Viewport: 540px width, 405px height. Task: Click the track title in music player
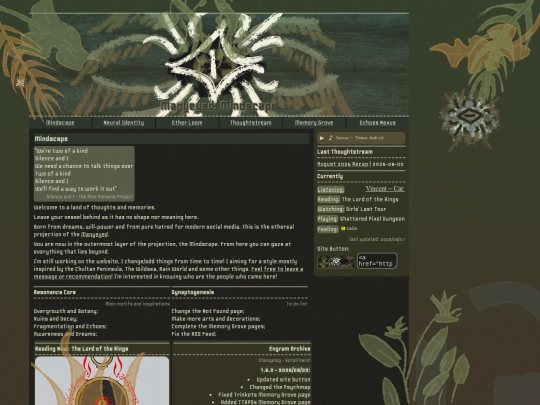(x=360, y=138)
